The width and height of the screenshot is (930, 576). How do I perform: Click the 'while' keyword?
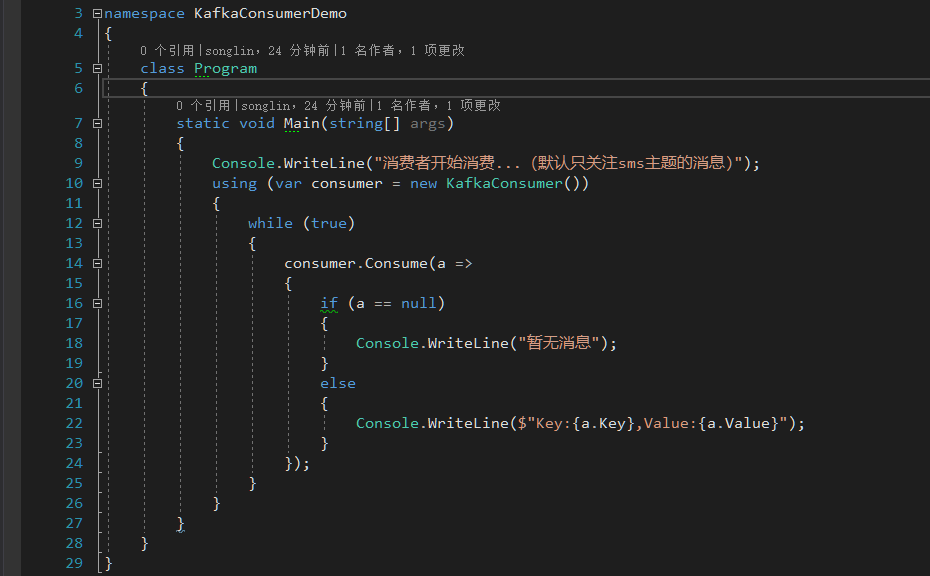270,224
